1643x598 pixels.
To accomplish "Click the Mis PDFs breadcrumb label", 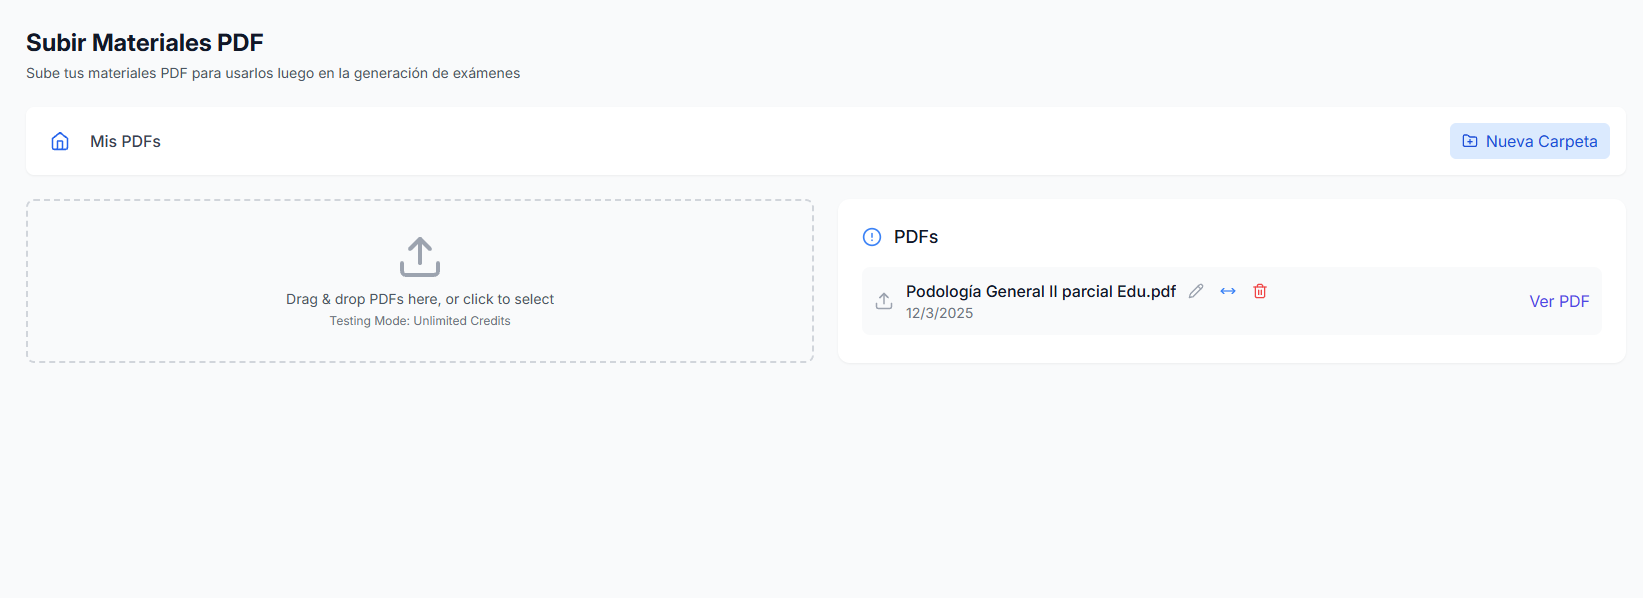I will tap(125, 141).
